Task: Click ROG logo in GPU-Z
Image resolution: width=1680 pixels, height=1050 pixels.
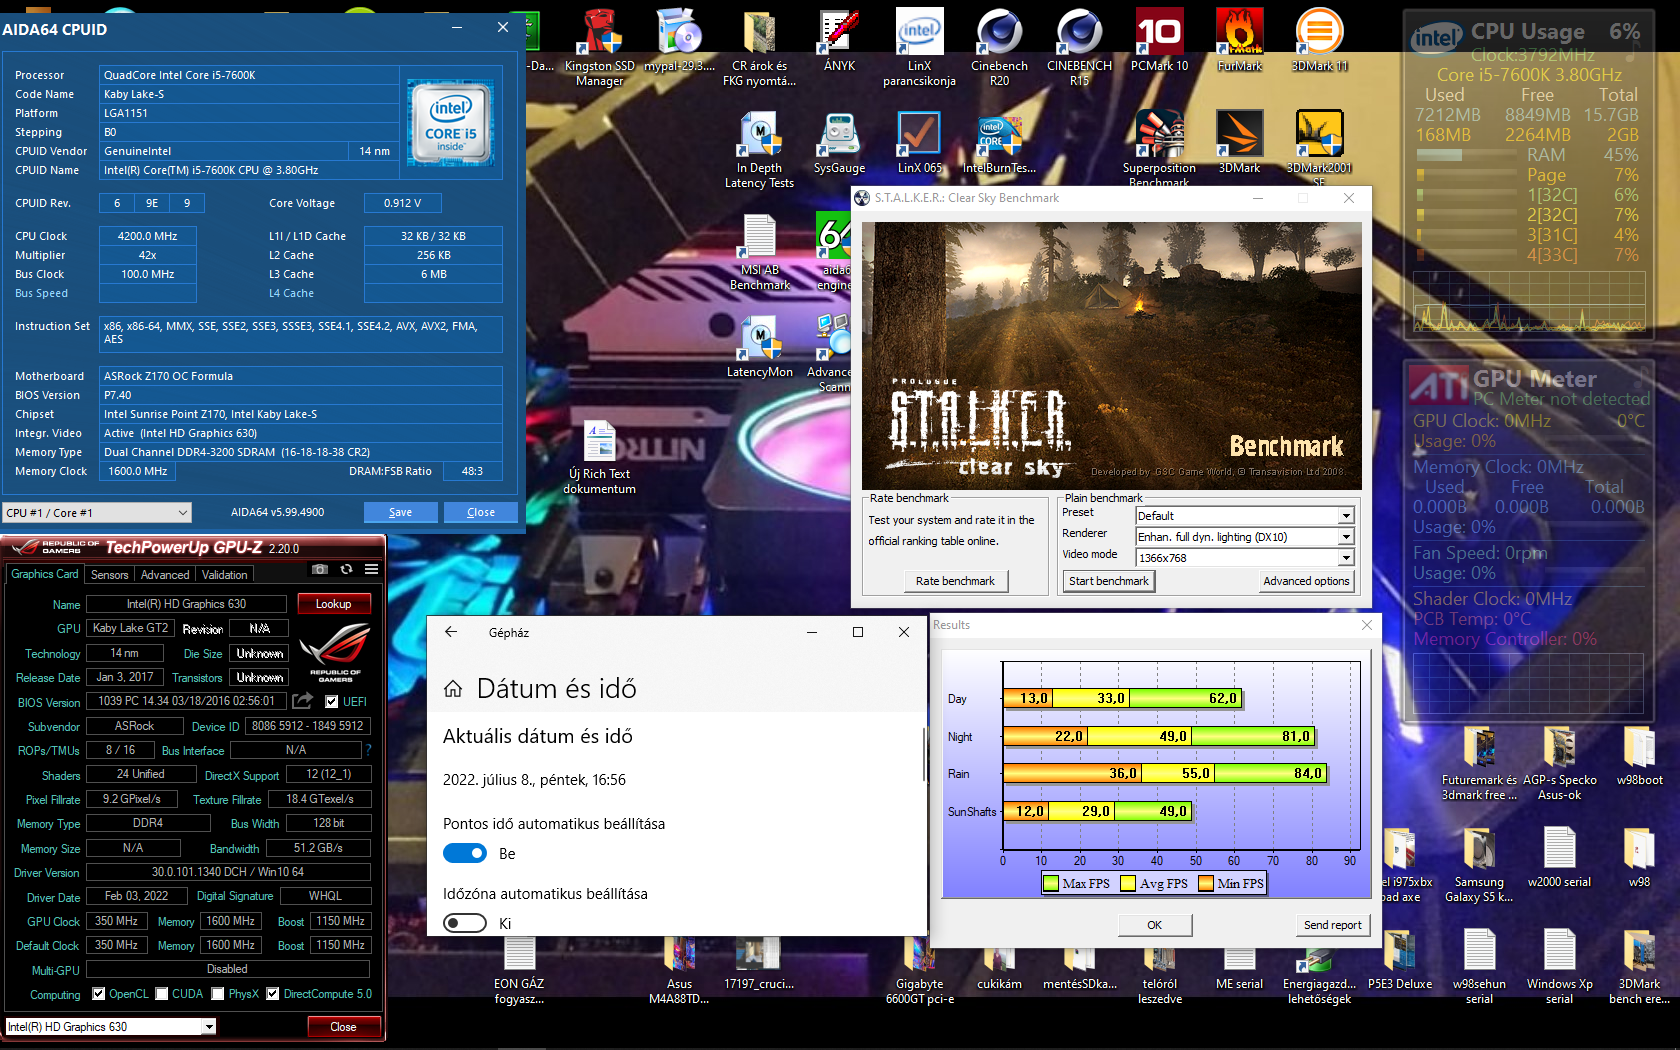Action: [334, 652]
